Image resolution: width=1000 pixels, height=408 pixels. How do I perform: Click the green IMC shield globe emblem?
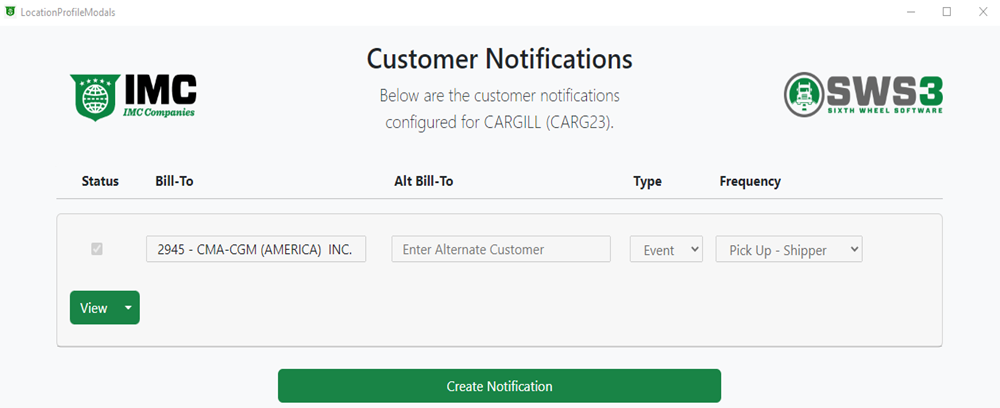click(95, 98)
